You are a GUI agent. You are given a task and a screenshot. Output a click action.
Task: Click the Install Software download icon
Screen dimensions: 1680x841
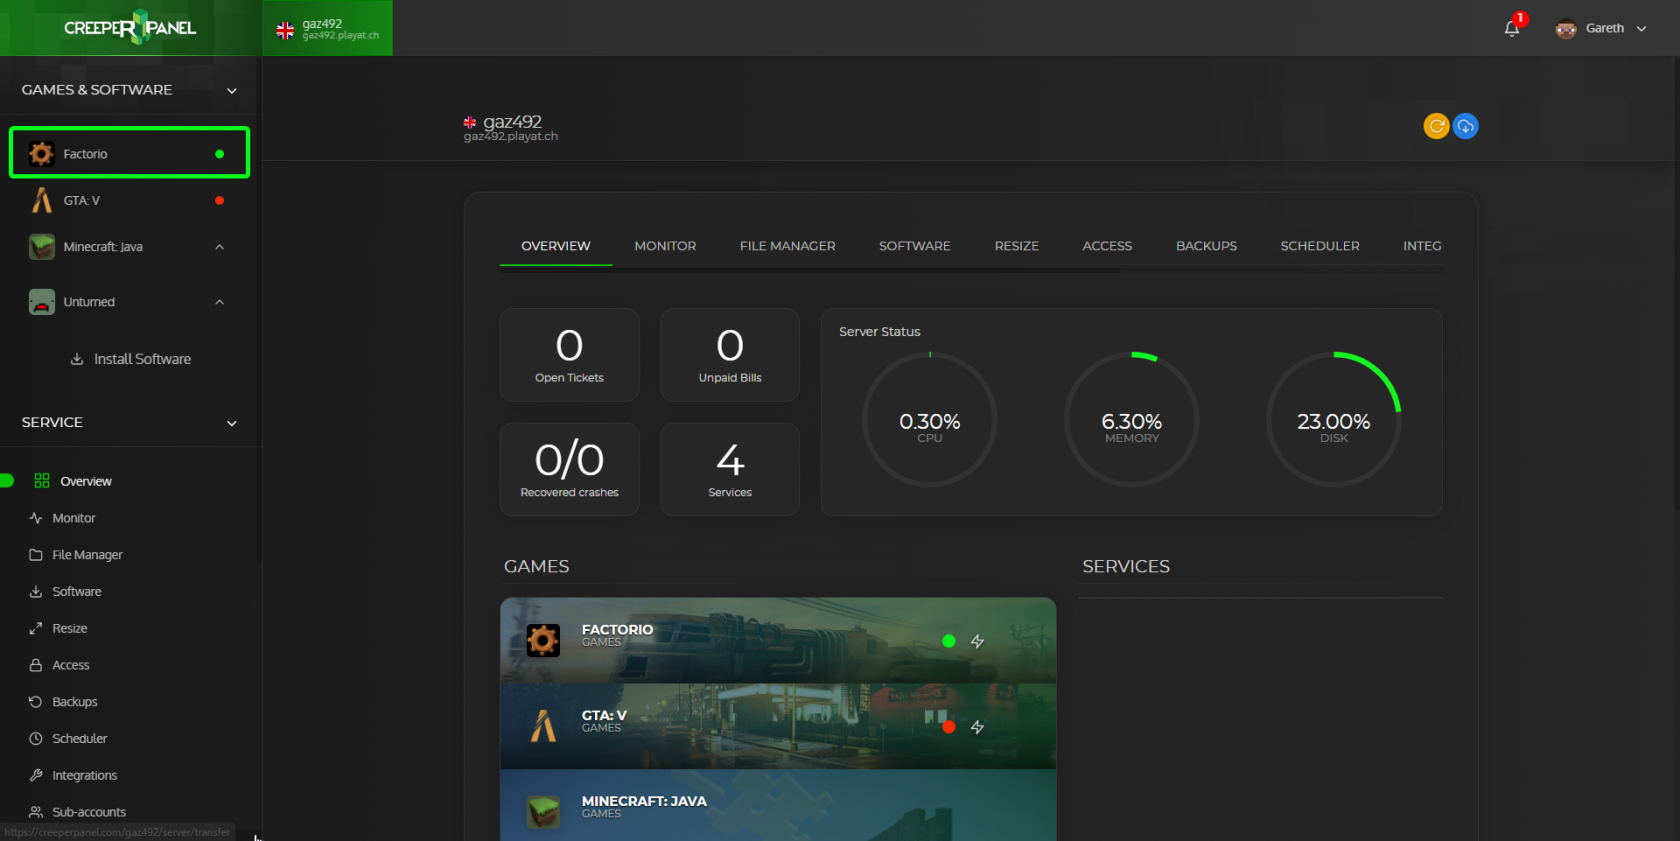(77, 359)
